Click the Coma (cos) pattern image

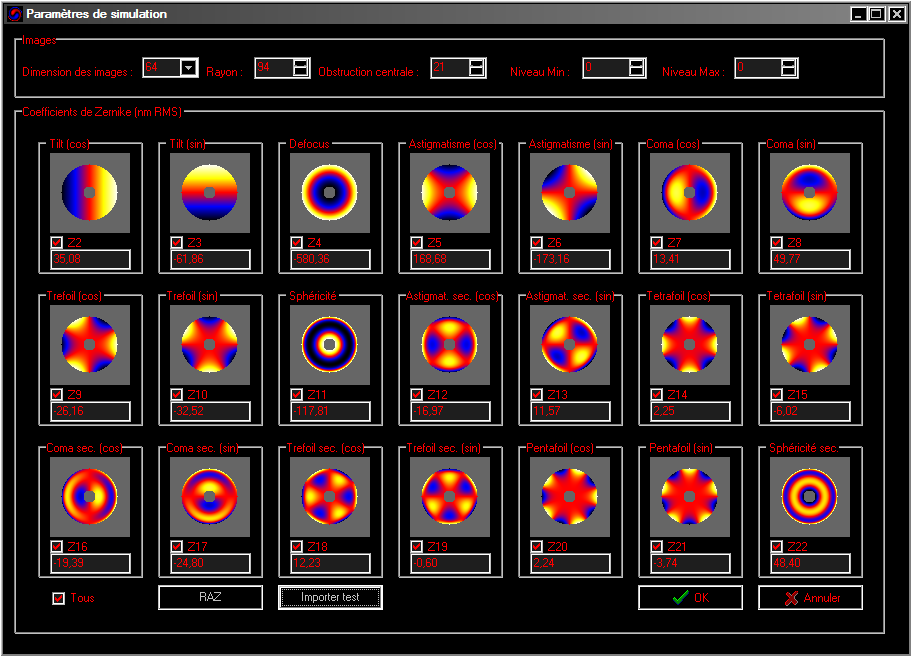tap(690, 193)
